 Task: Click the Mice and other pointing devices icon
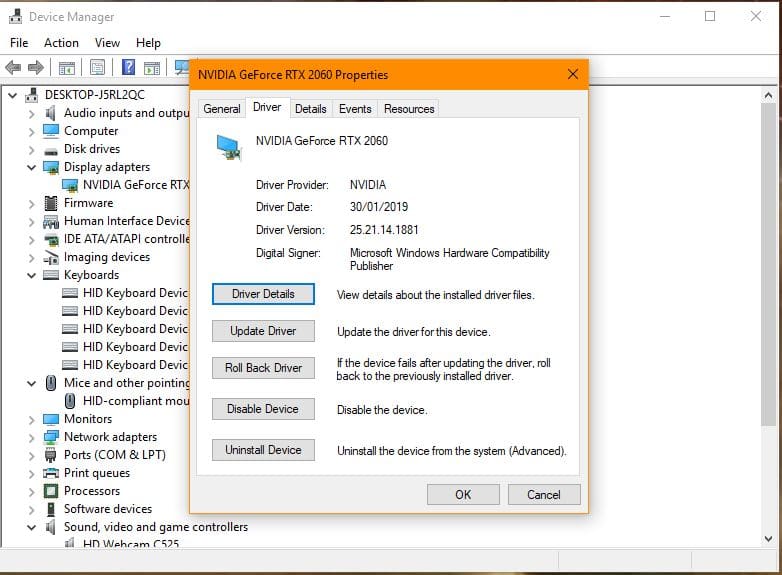coord(51,383)
